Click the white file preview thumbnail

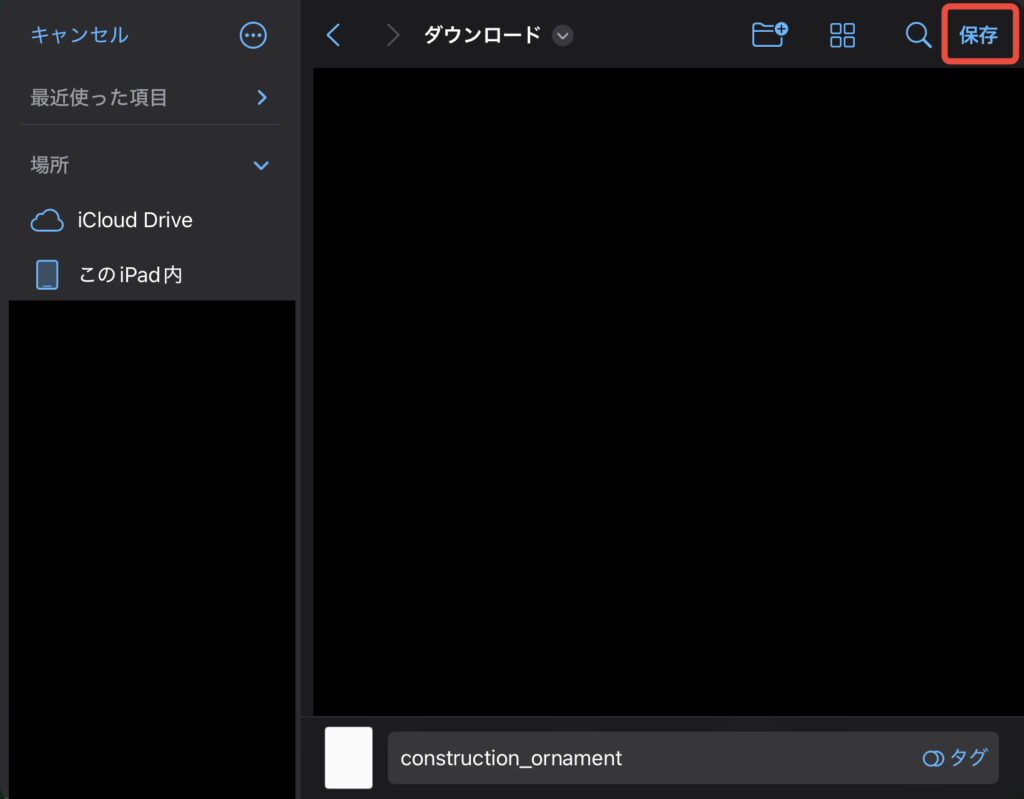[x=349, y=758]
